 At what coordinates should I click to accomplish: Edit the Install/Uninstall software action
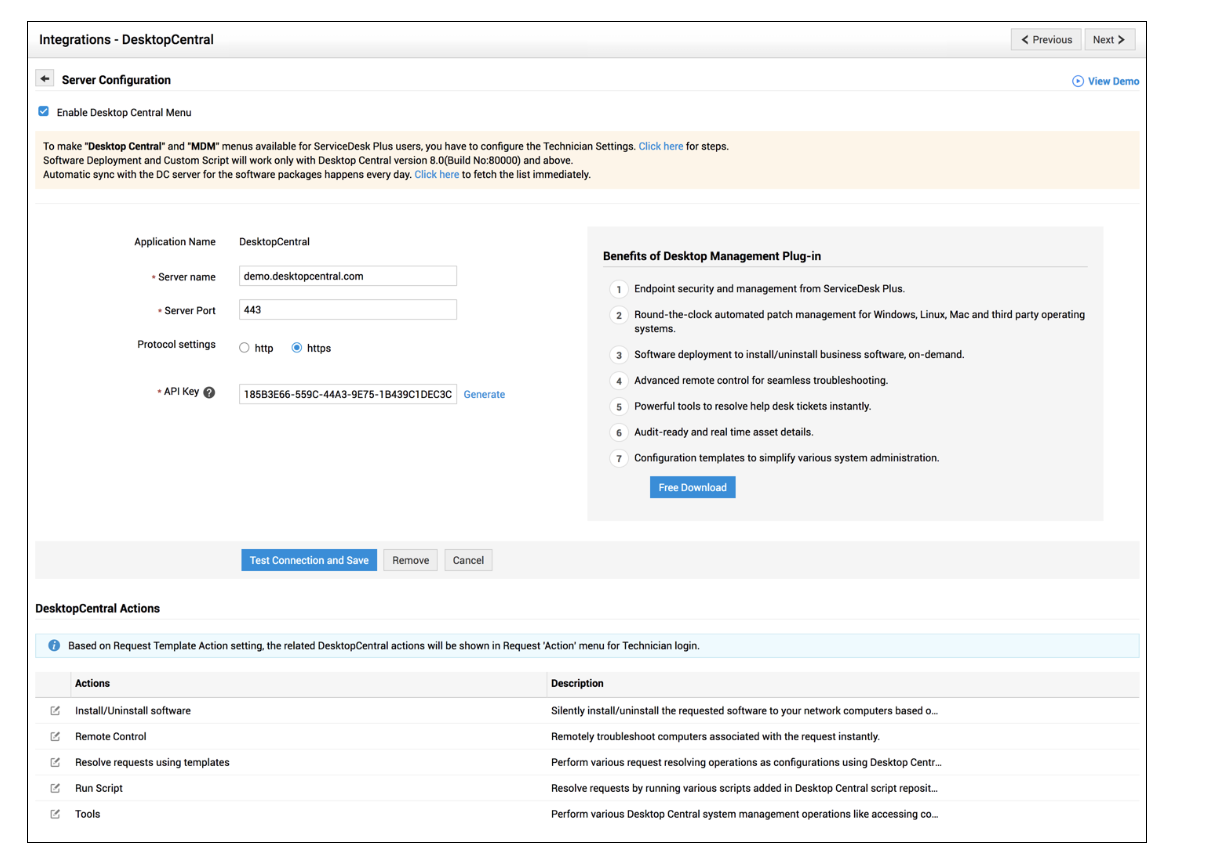click(56, 711)
